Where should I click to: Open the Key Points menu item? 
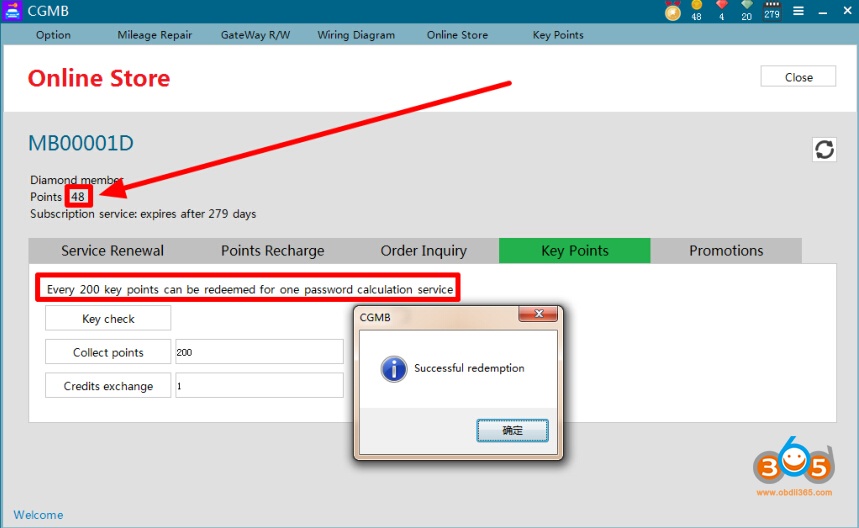click(558, 35)
